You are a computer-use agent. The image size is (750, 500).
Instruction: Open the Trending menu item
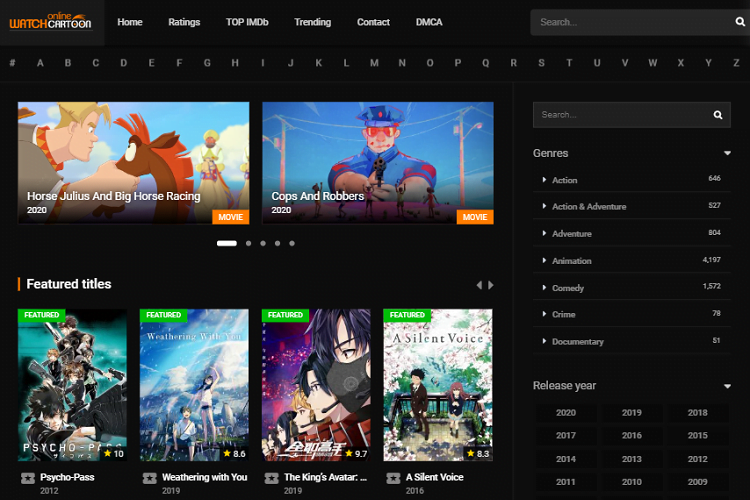(312, 22)
